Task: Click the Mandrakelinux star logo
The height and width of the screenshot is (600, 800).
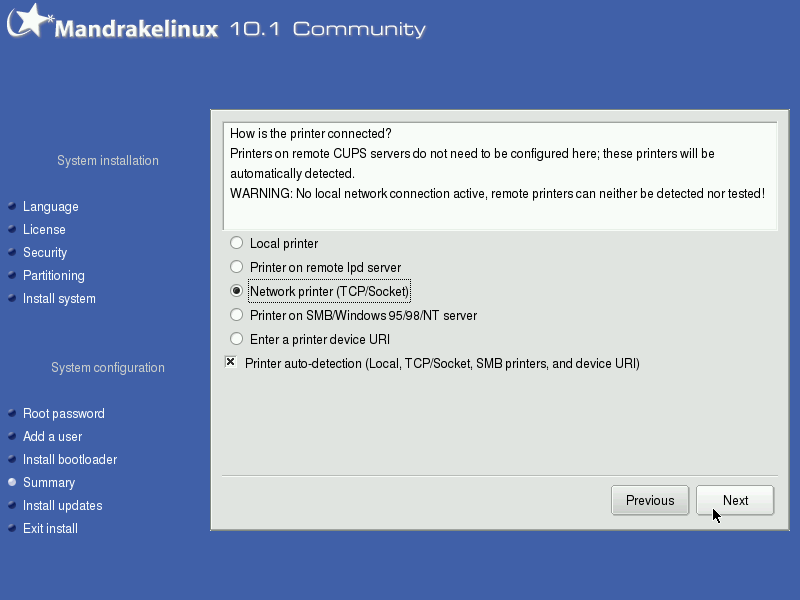Action: [x=30, y=20]
